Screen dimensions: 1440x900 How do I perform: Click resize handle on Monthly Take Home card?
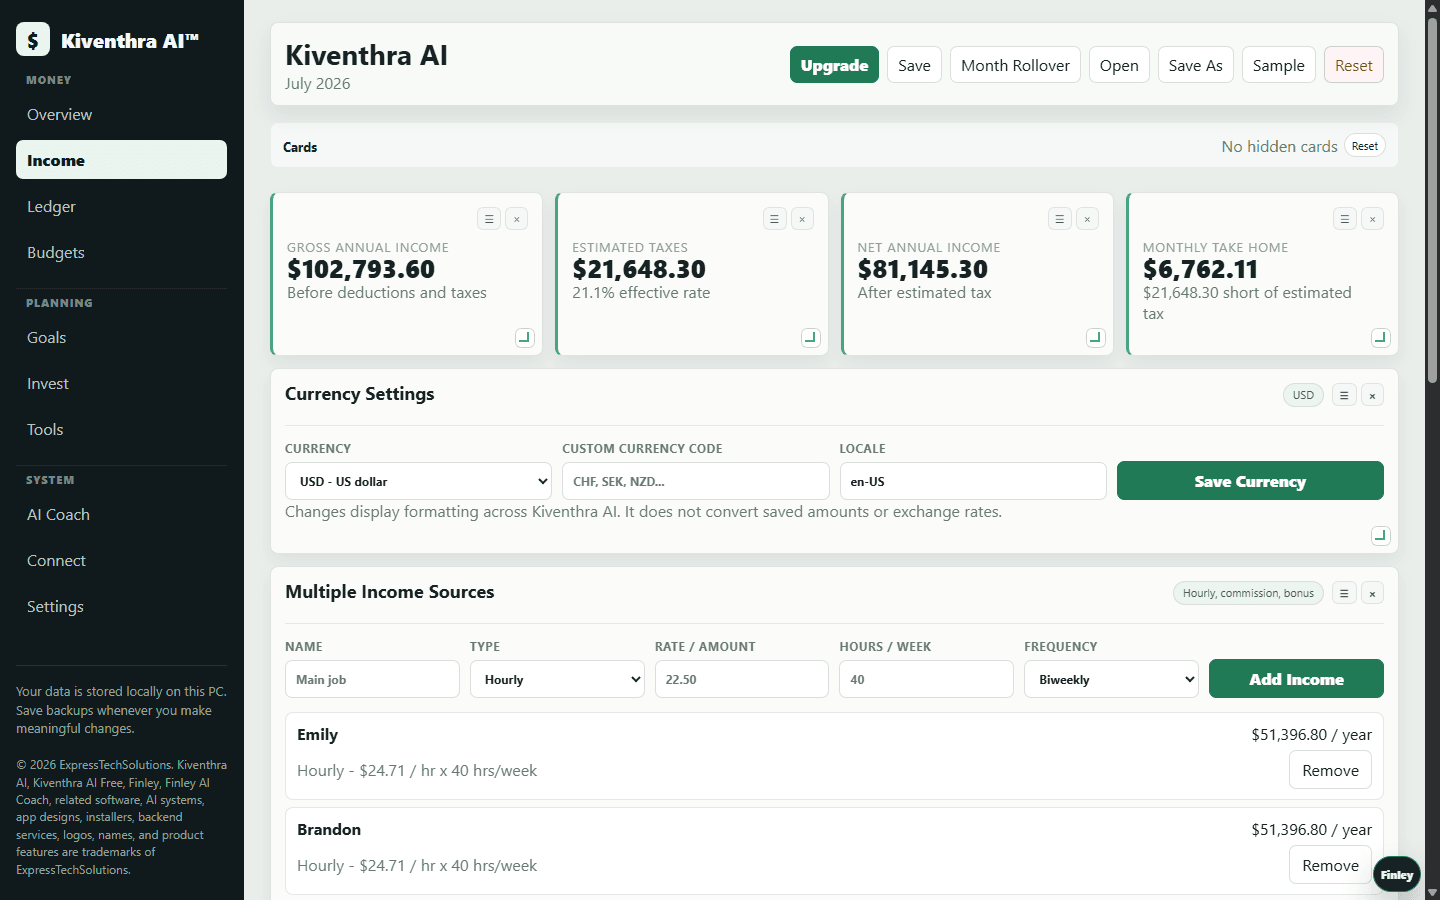coord(1381,337)
